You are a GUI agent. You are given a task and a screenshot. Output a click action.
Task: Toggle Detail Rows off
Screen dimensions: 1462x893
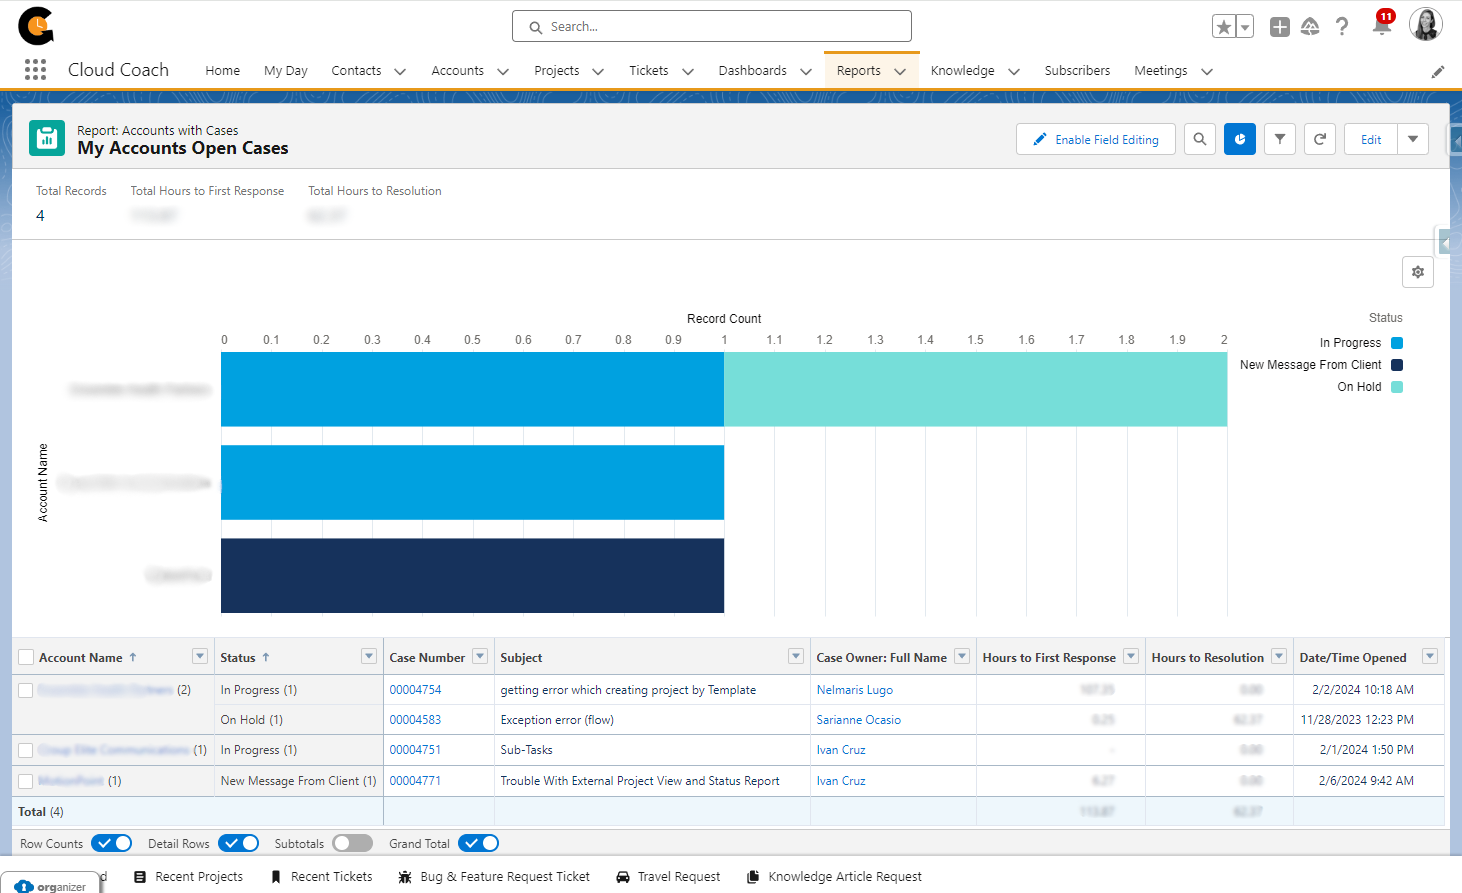(x=238, y=843)
